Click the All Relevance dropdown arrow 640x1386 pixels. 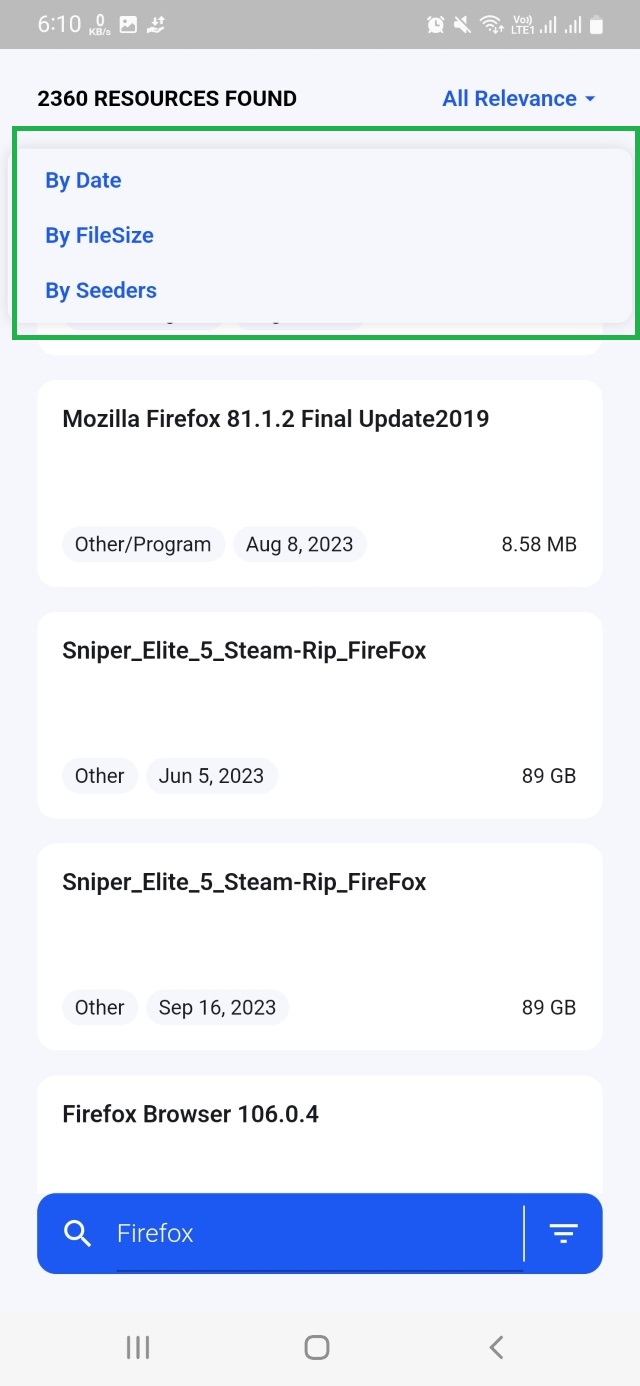[x=590, y=99]
